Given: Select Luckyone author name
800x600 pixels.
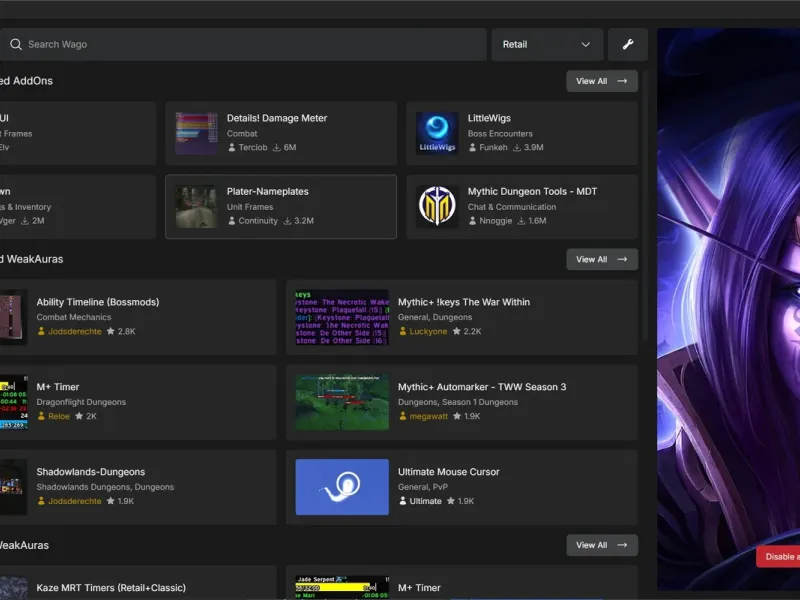Looking at the screenshot, I should click(428, 331).
